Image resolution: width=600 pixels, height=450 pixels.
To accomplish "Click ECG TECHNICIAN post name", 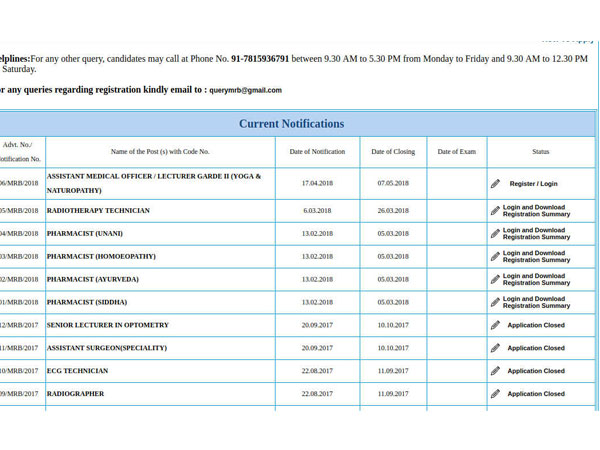I will 77,371.
